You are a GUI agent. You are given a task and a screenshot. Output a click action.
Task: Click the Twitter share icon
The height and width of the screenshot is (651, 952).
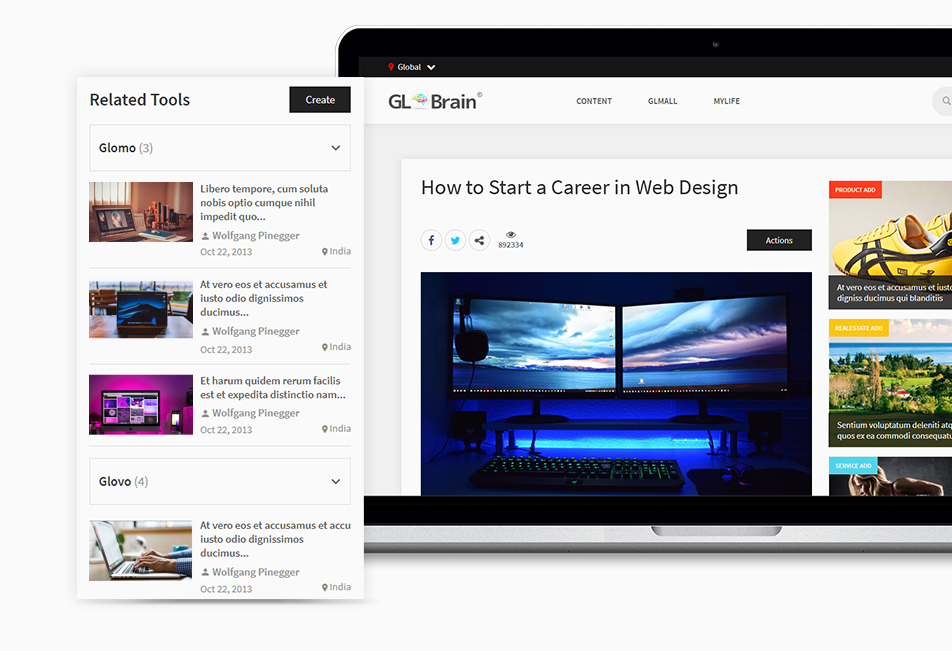coord(455,240)
